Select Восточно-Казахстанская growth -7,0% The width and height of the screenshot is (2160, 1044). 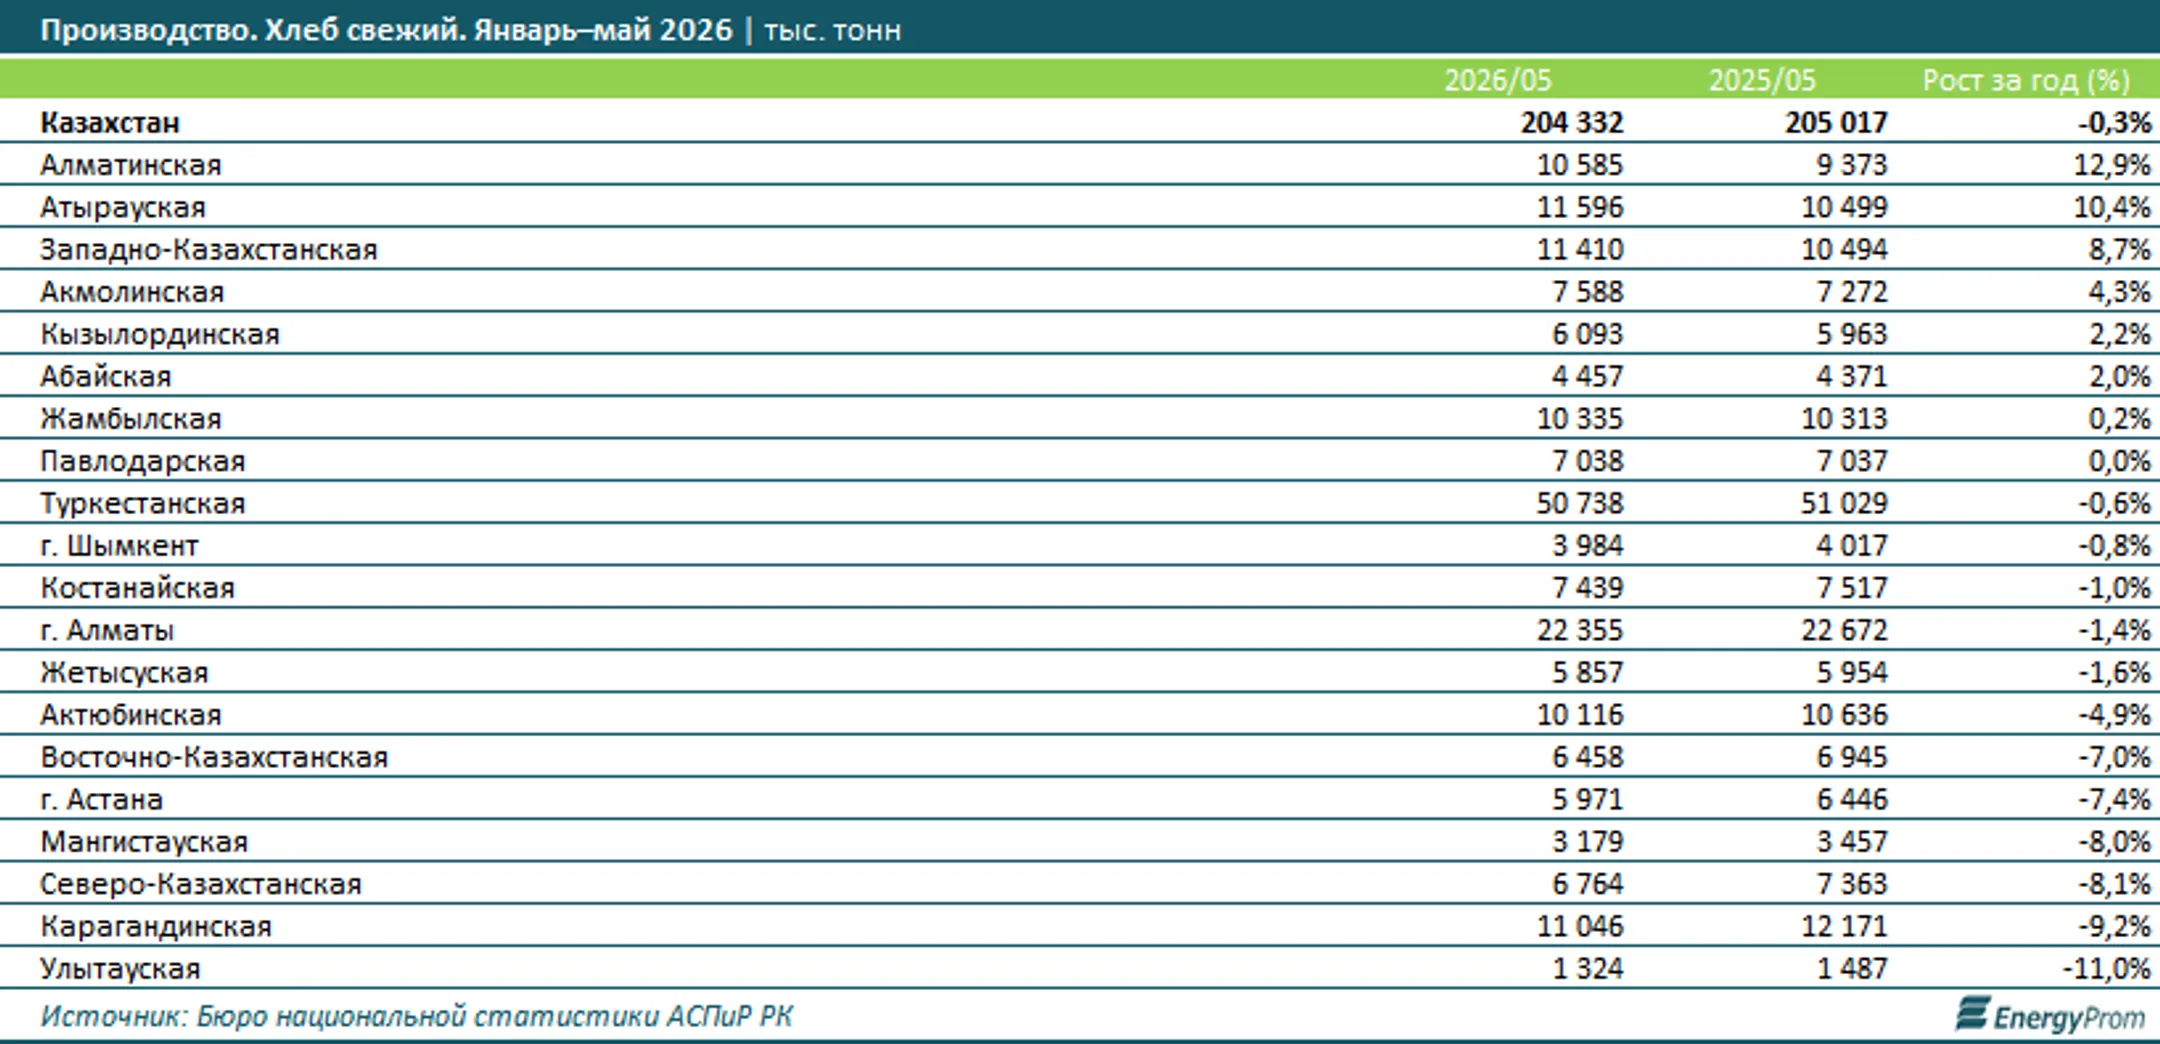(x=2114, y=757)
